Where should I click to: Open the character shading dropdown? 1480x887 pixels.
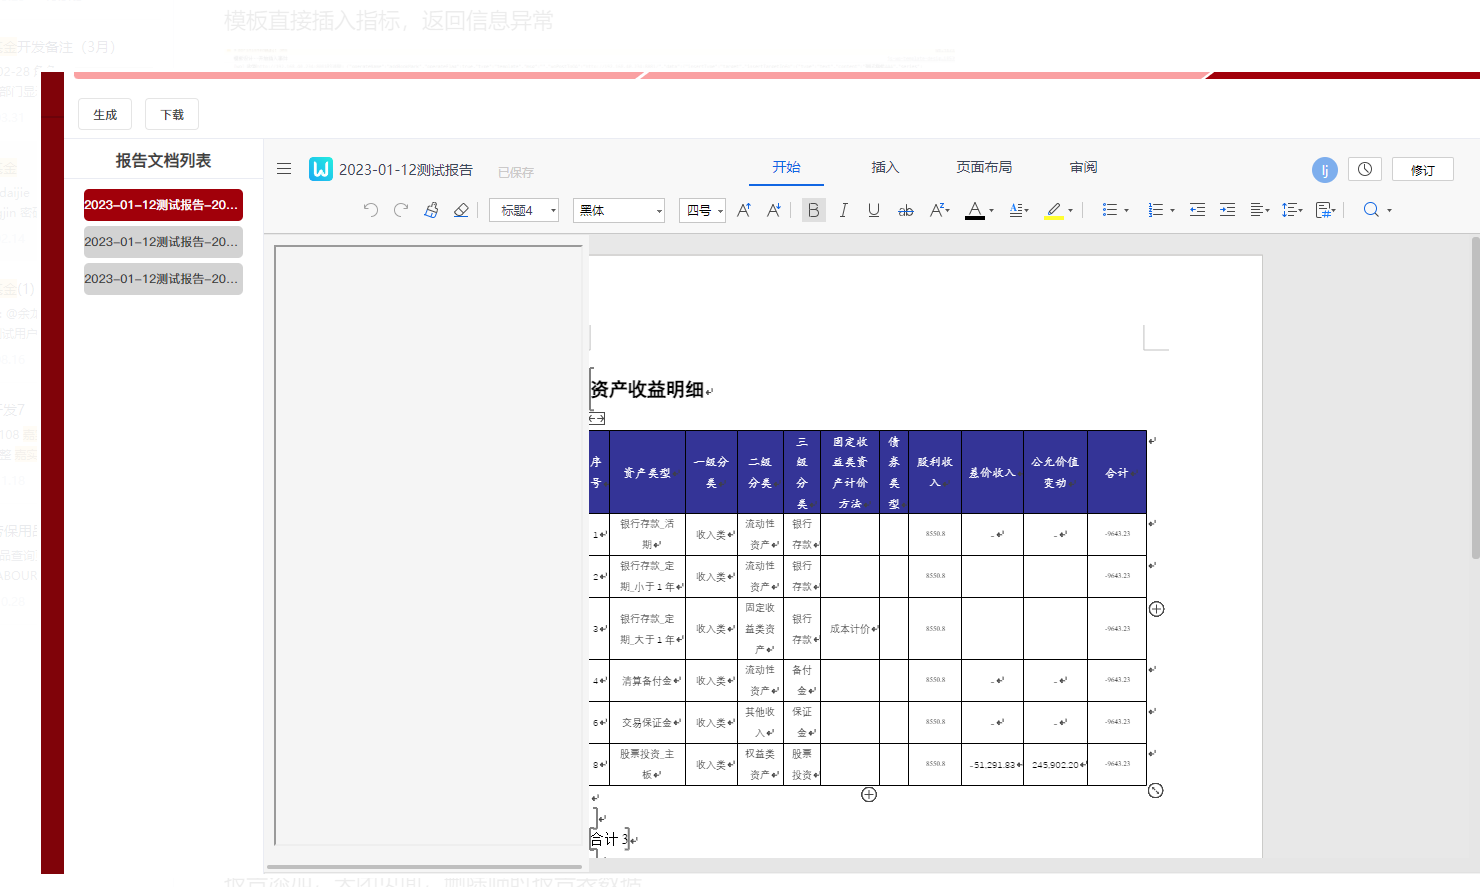pos(1019,210)
